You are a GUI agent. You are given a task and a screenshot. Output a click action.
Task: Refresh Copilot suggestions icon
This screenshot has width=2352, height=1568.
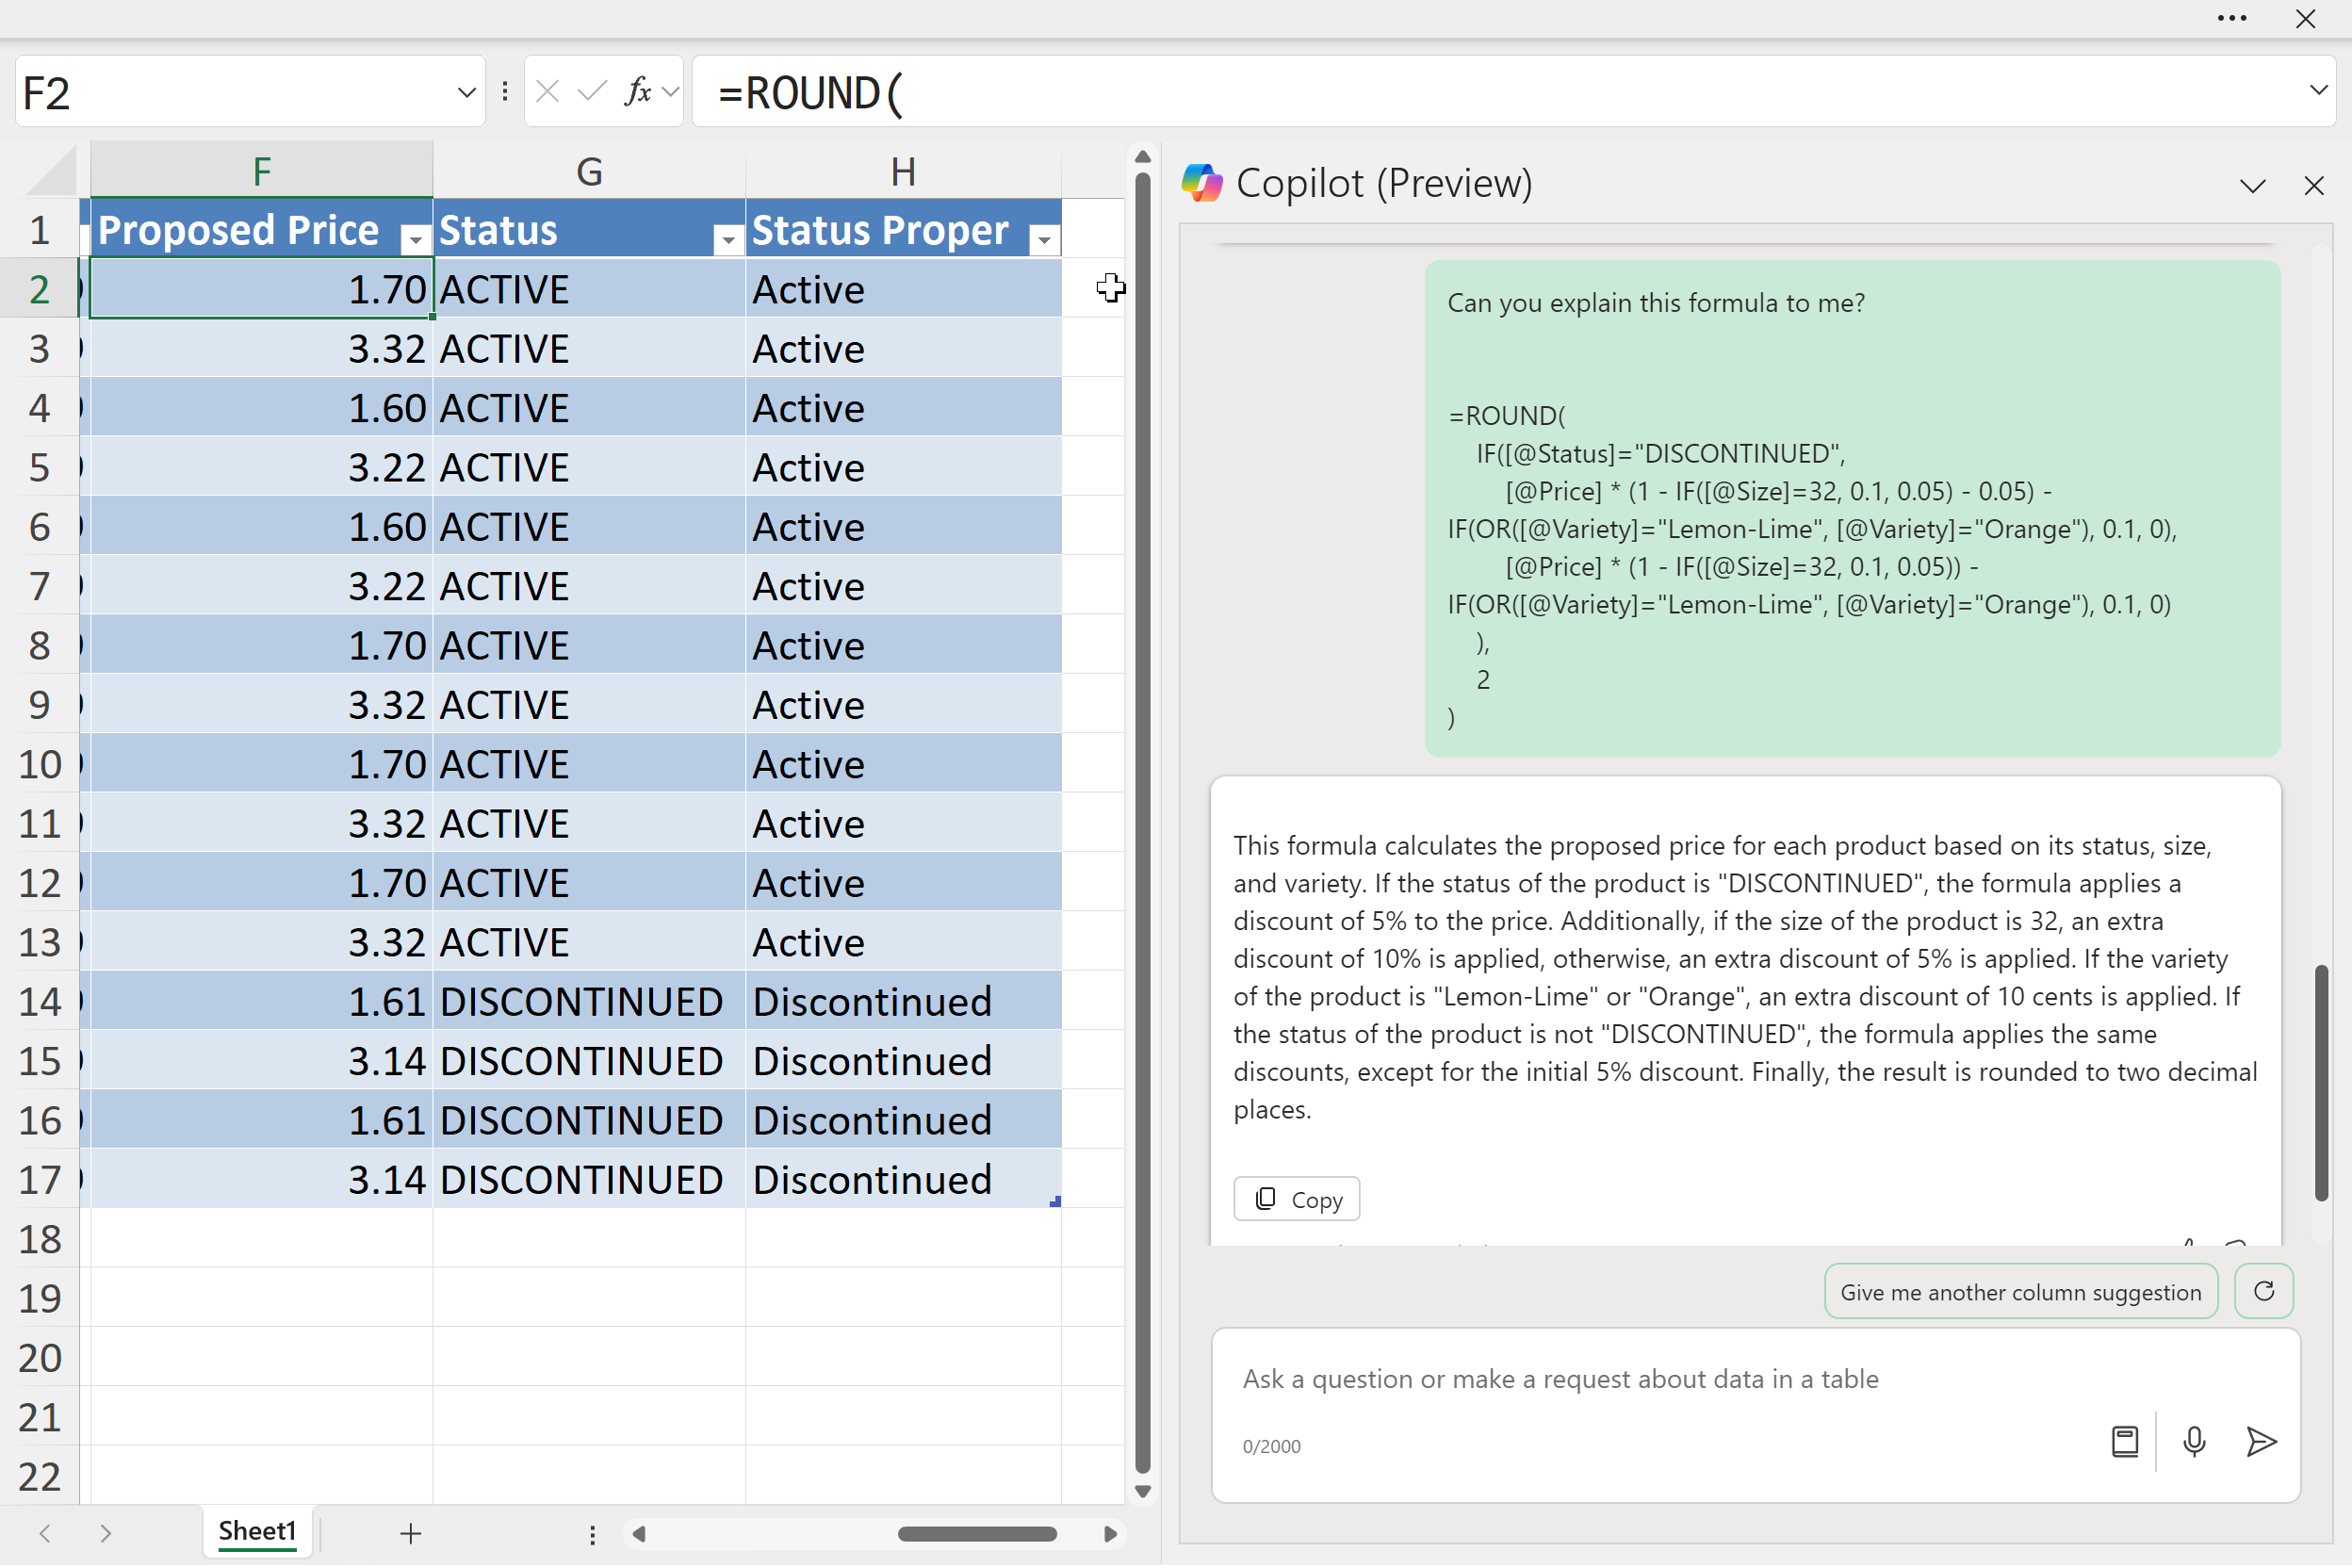coord(2264,1291)
